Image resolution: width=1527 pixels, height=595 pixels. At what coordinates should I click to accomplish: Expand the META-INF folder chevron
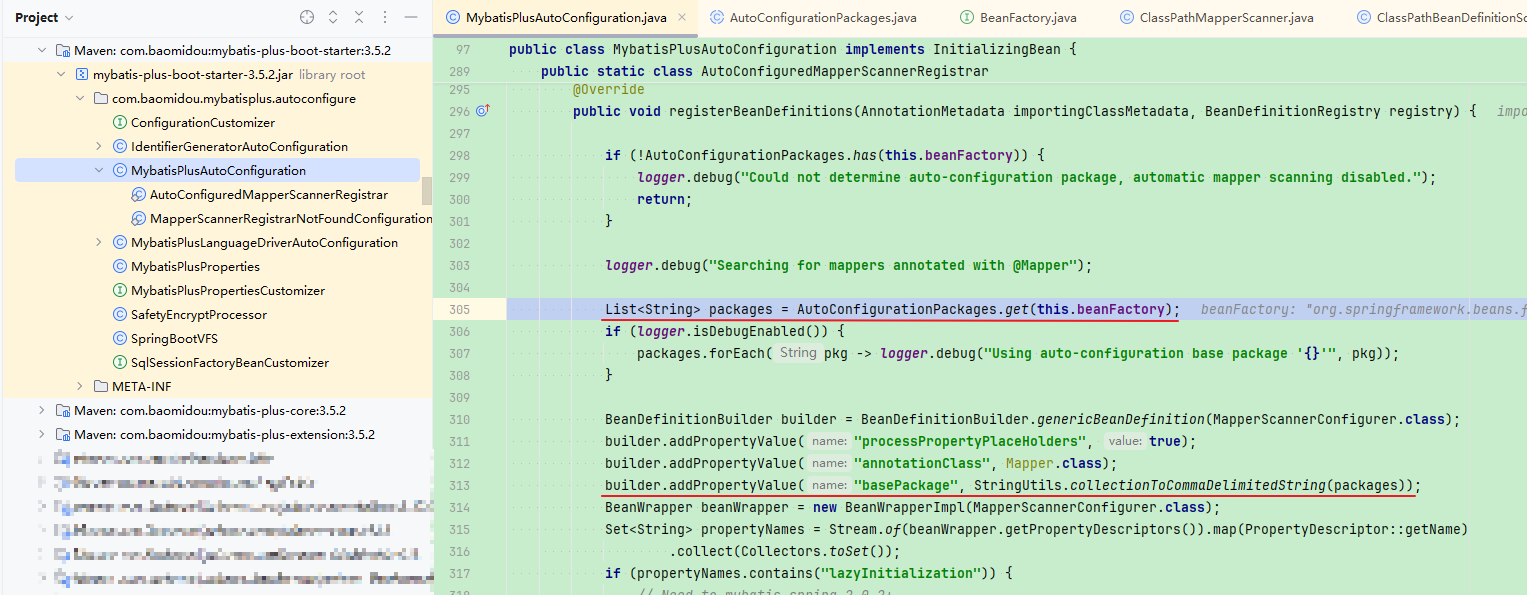click(80, 387)
